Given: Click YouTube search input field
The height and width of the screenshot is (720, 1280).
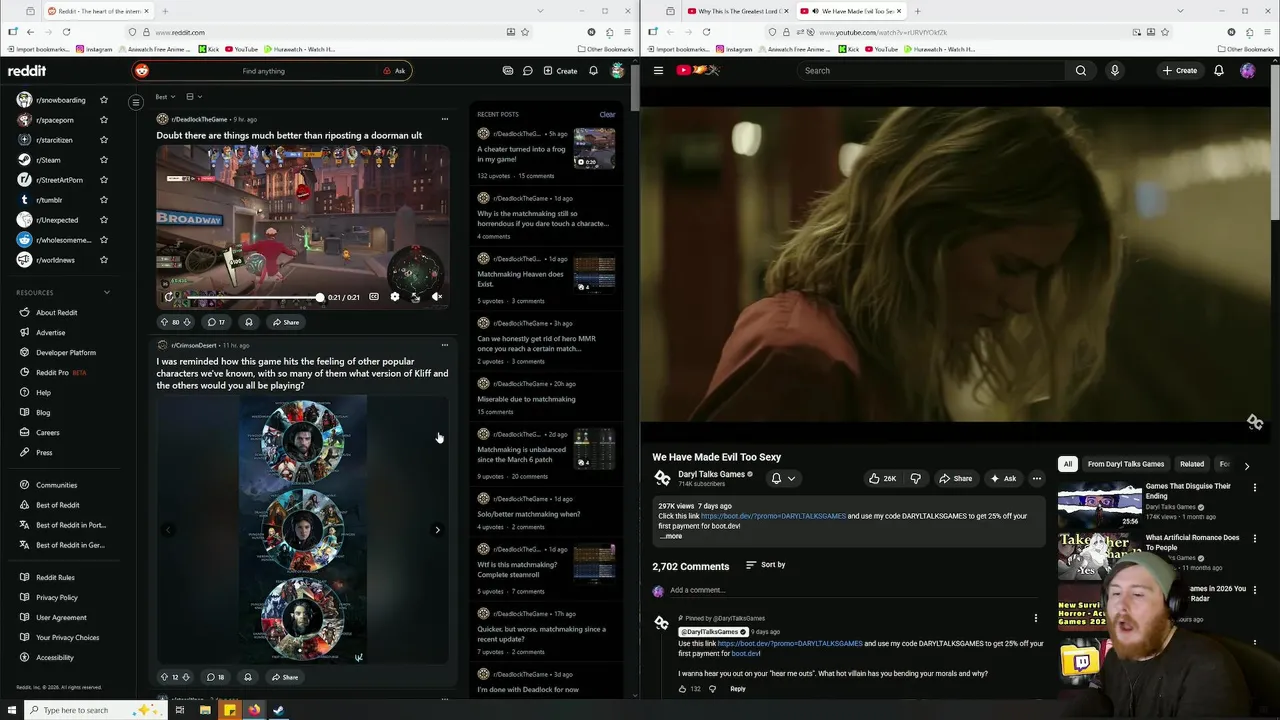Looking at the screenshot, I should (x=930, y=71).
